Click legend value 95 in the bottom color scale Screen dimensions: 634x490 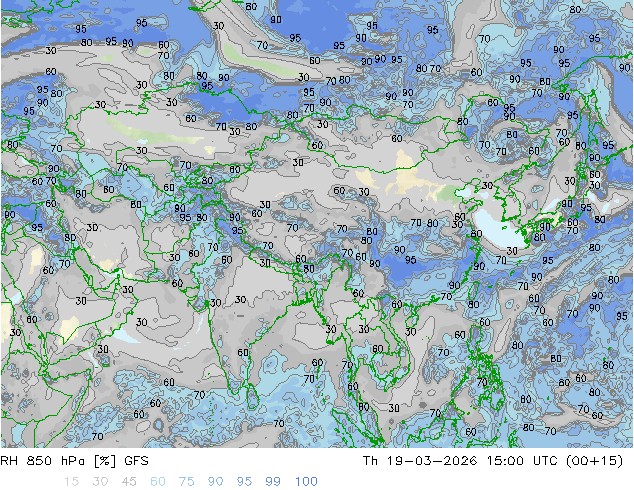244,482
